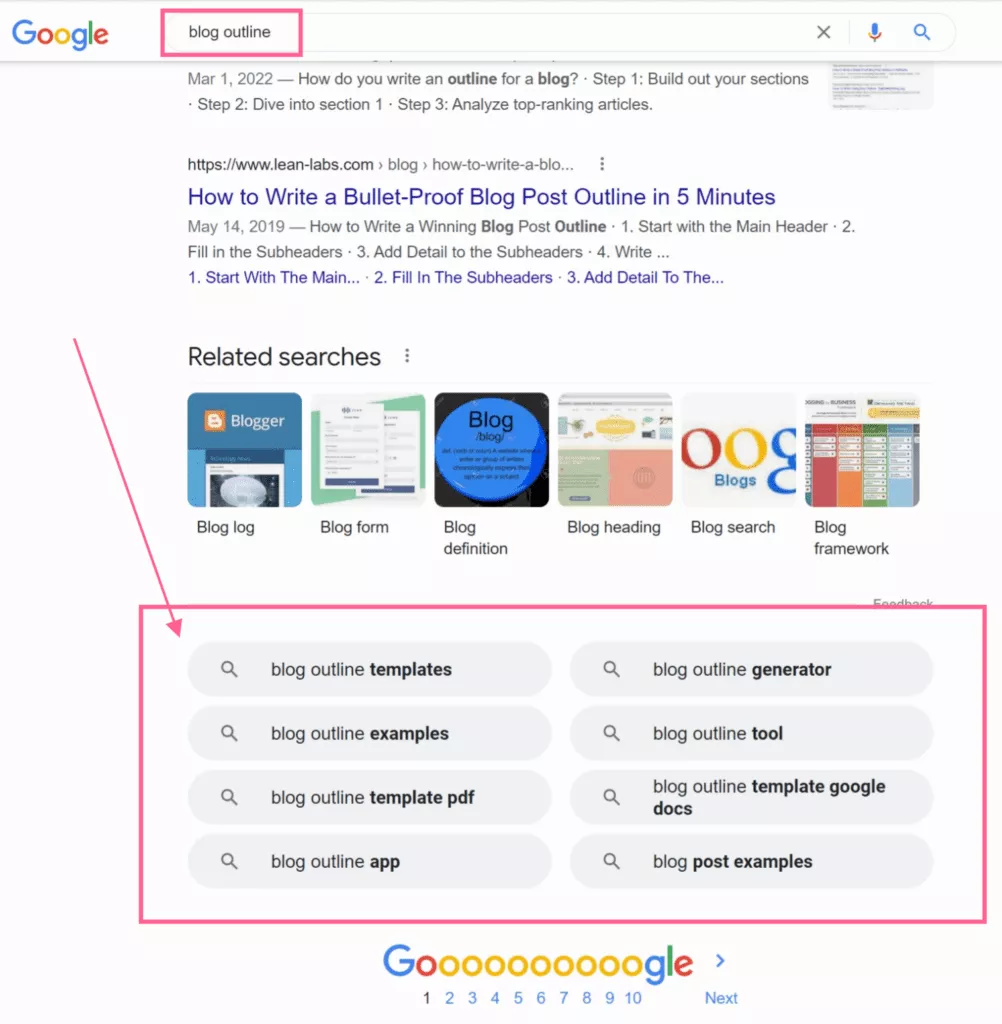Jump to '2. Fill In The Subheaders' sitelink
Image resolution: width=1002 pixels, height=1024 pixels.
[x=463, y=278]
